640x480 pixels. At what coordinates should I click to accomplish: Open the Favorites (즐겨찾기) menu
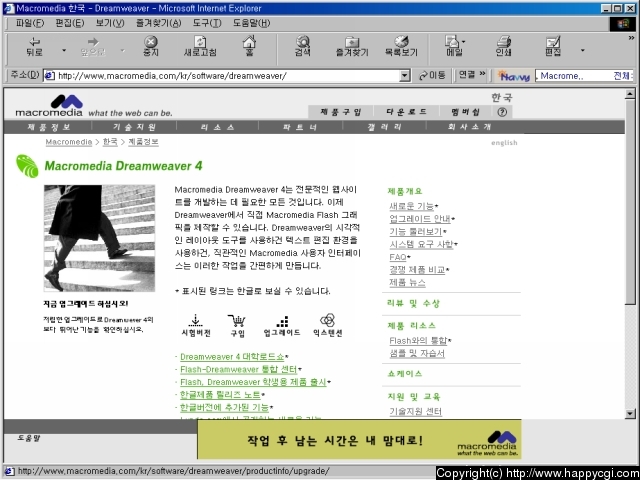(x=158, y=23)
